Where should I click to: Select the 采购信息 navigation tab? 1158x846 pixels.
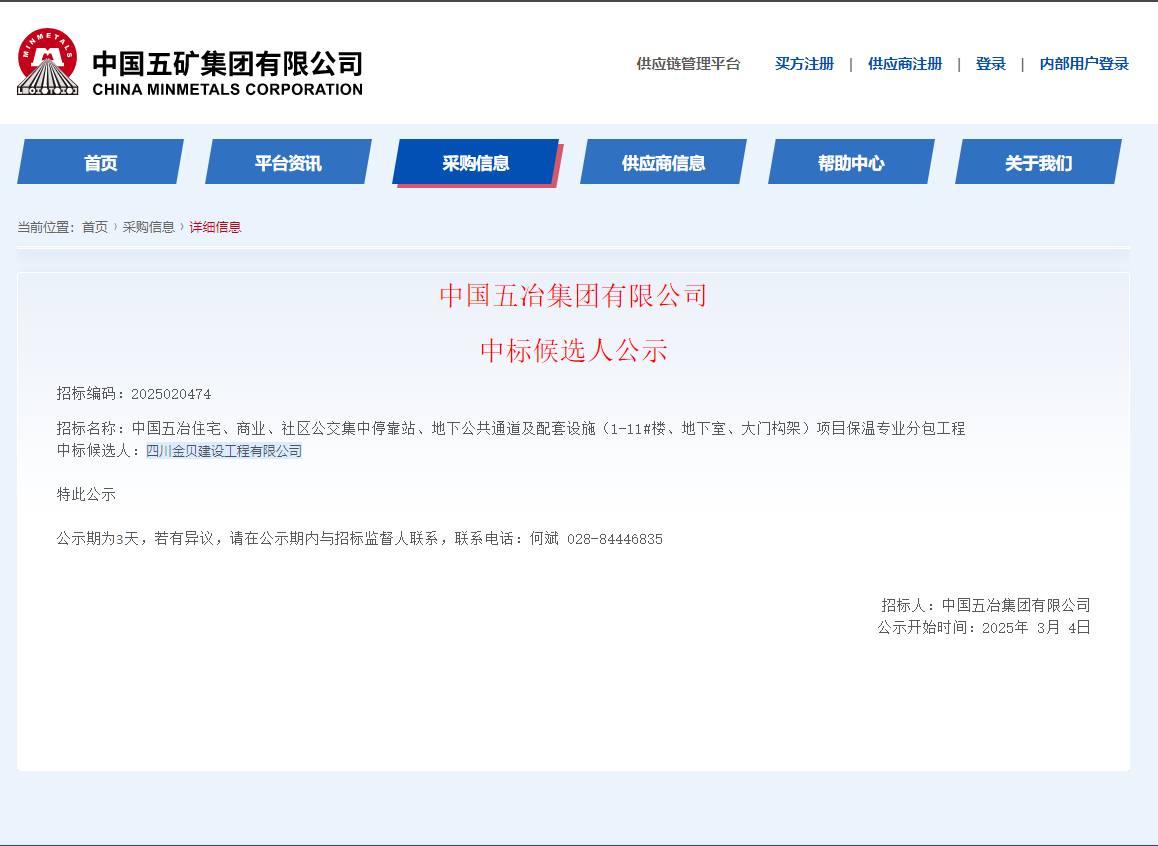coord(476,162)
